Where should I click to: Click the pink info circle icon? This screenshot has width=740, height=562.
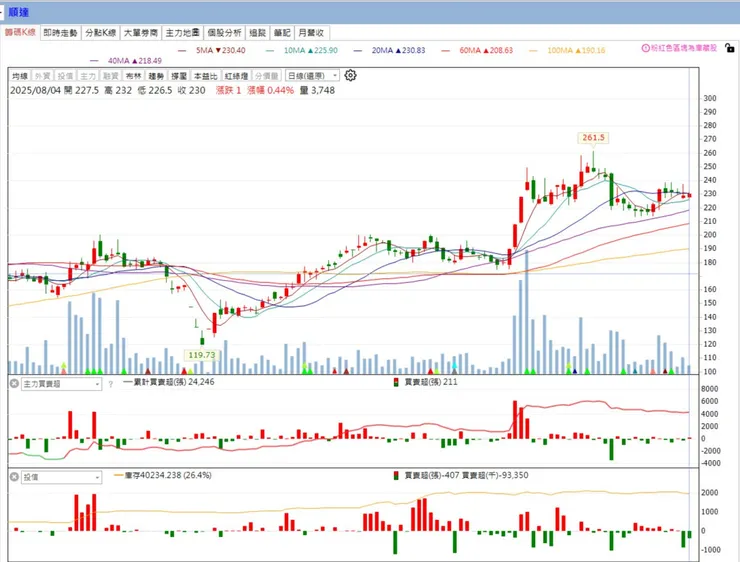[645, 48]
